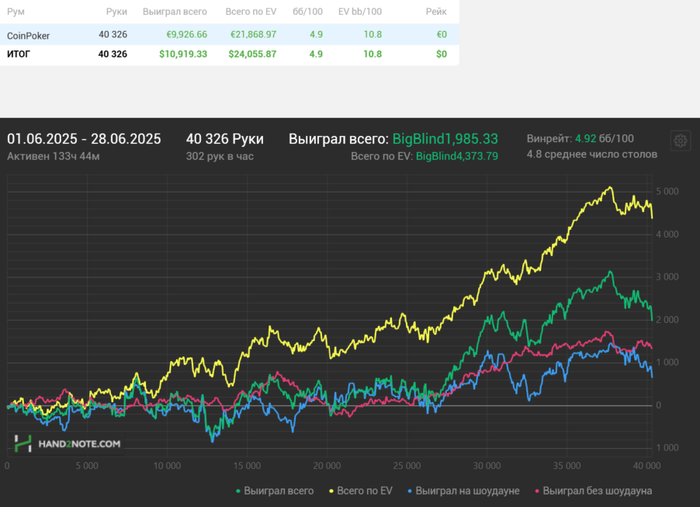
Task: Toggle the 'Выиграл всего' legend series
Action: click(x=275, y=491)
